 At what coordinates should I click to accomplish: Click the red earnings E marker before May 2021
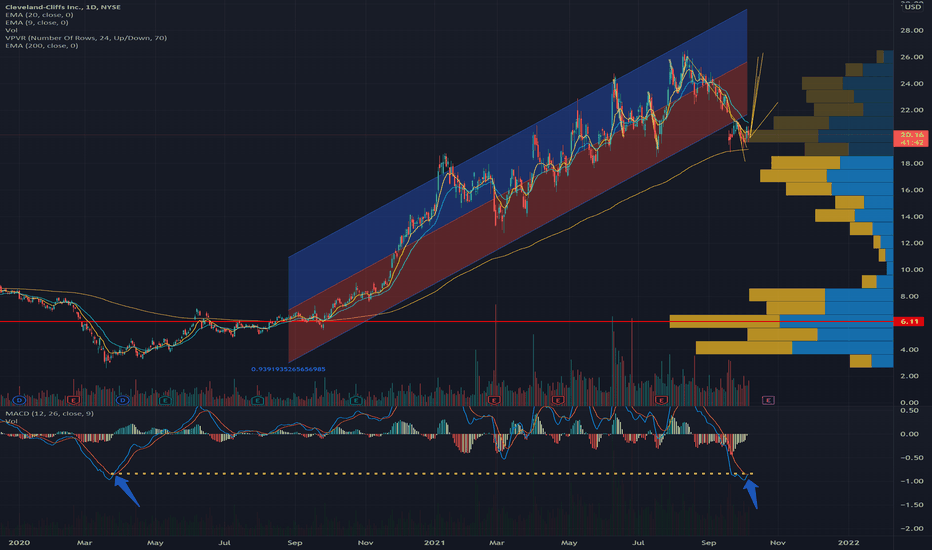[x=558, y=401]
